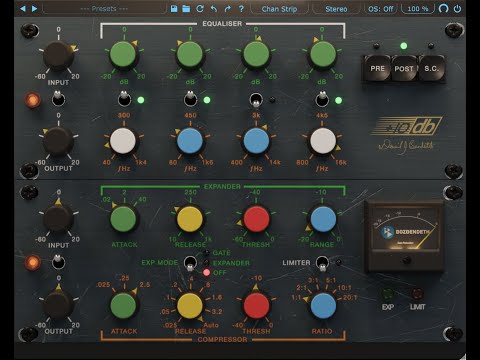Click the reload preset icon
Image resolution: width=480 pixels, height=360 pixels.
(200, 9)
